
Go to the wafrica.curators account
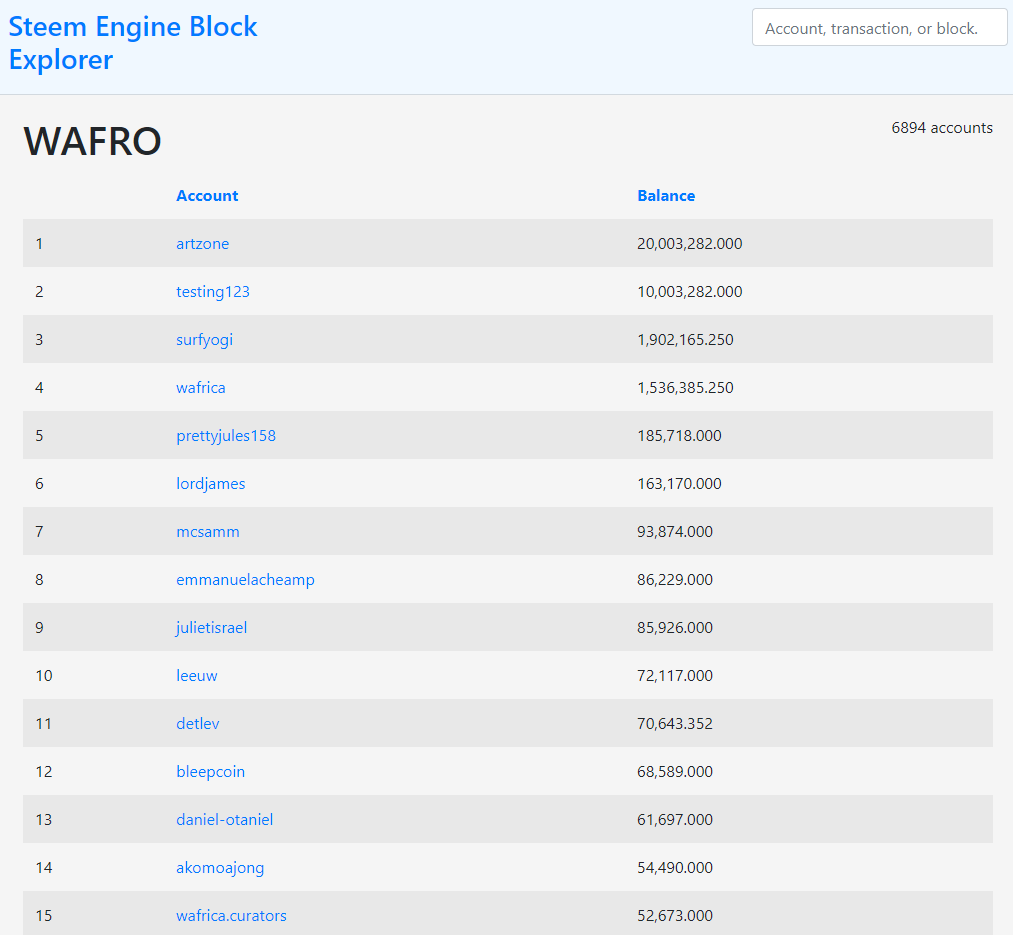pyautogui.click(x=231, y=916)
